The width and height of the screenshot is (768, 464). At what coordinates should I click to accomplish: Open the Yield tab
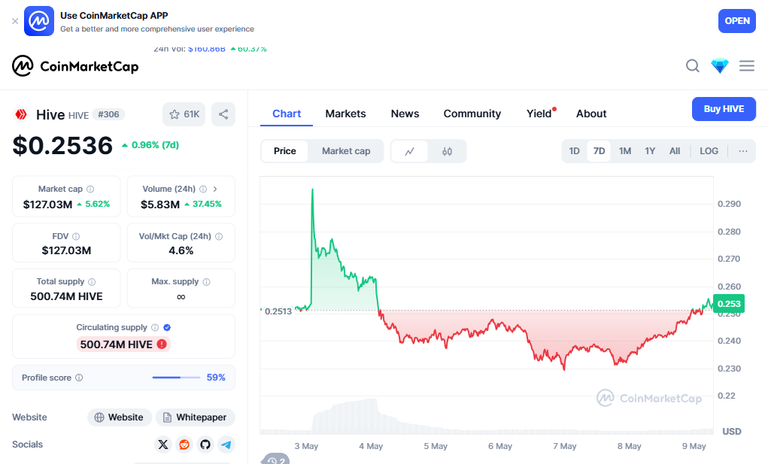539,114
